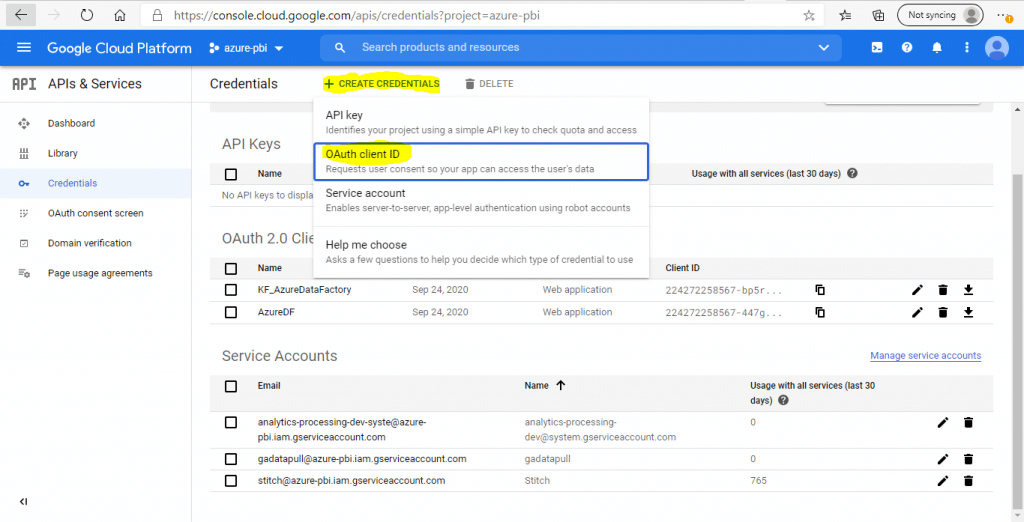Check the gadatapull account checkbox
This screenshot has width=1024, height=522.
tap(231, 459)
